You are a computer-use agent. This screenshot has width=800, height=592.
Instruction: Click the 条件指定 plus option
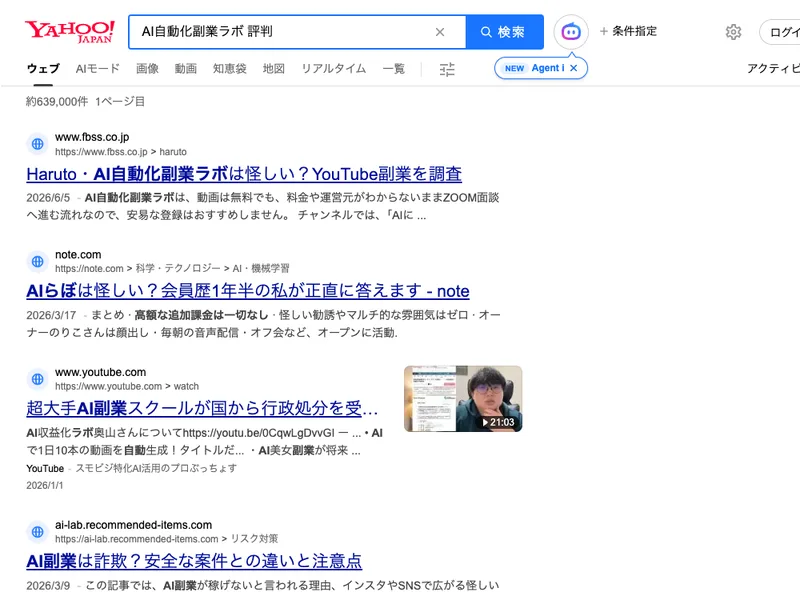point(628,31)
